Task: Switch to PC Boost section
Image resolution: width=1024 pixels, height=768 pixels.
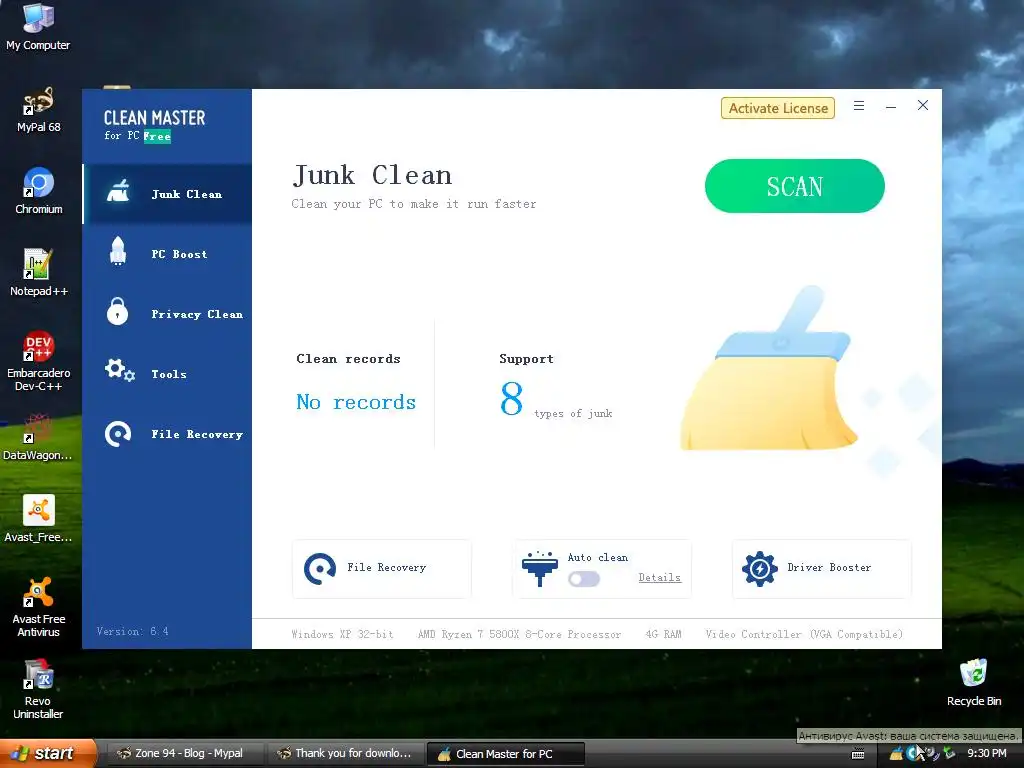Action: point(168,254)
